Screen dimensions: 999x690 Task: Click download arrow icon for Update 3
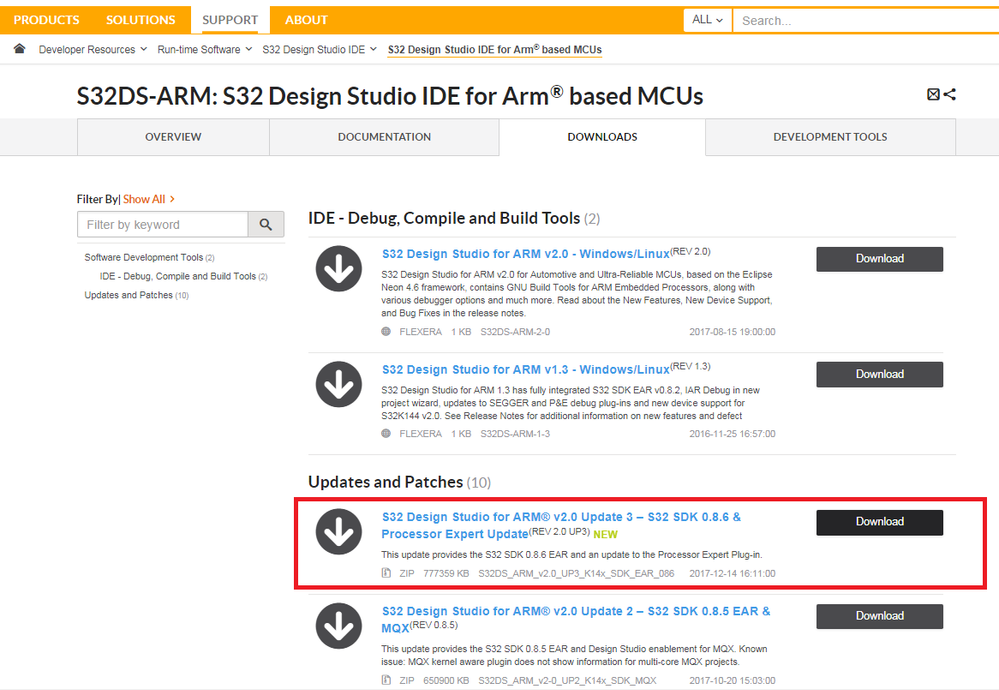(x=339, y=531)
